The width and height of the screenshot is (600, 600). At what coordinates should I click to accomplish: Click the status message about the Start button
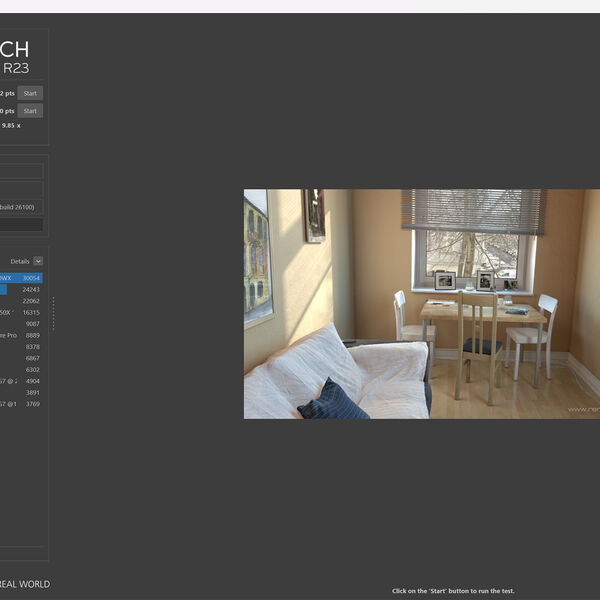tap(453, 591)
